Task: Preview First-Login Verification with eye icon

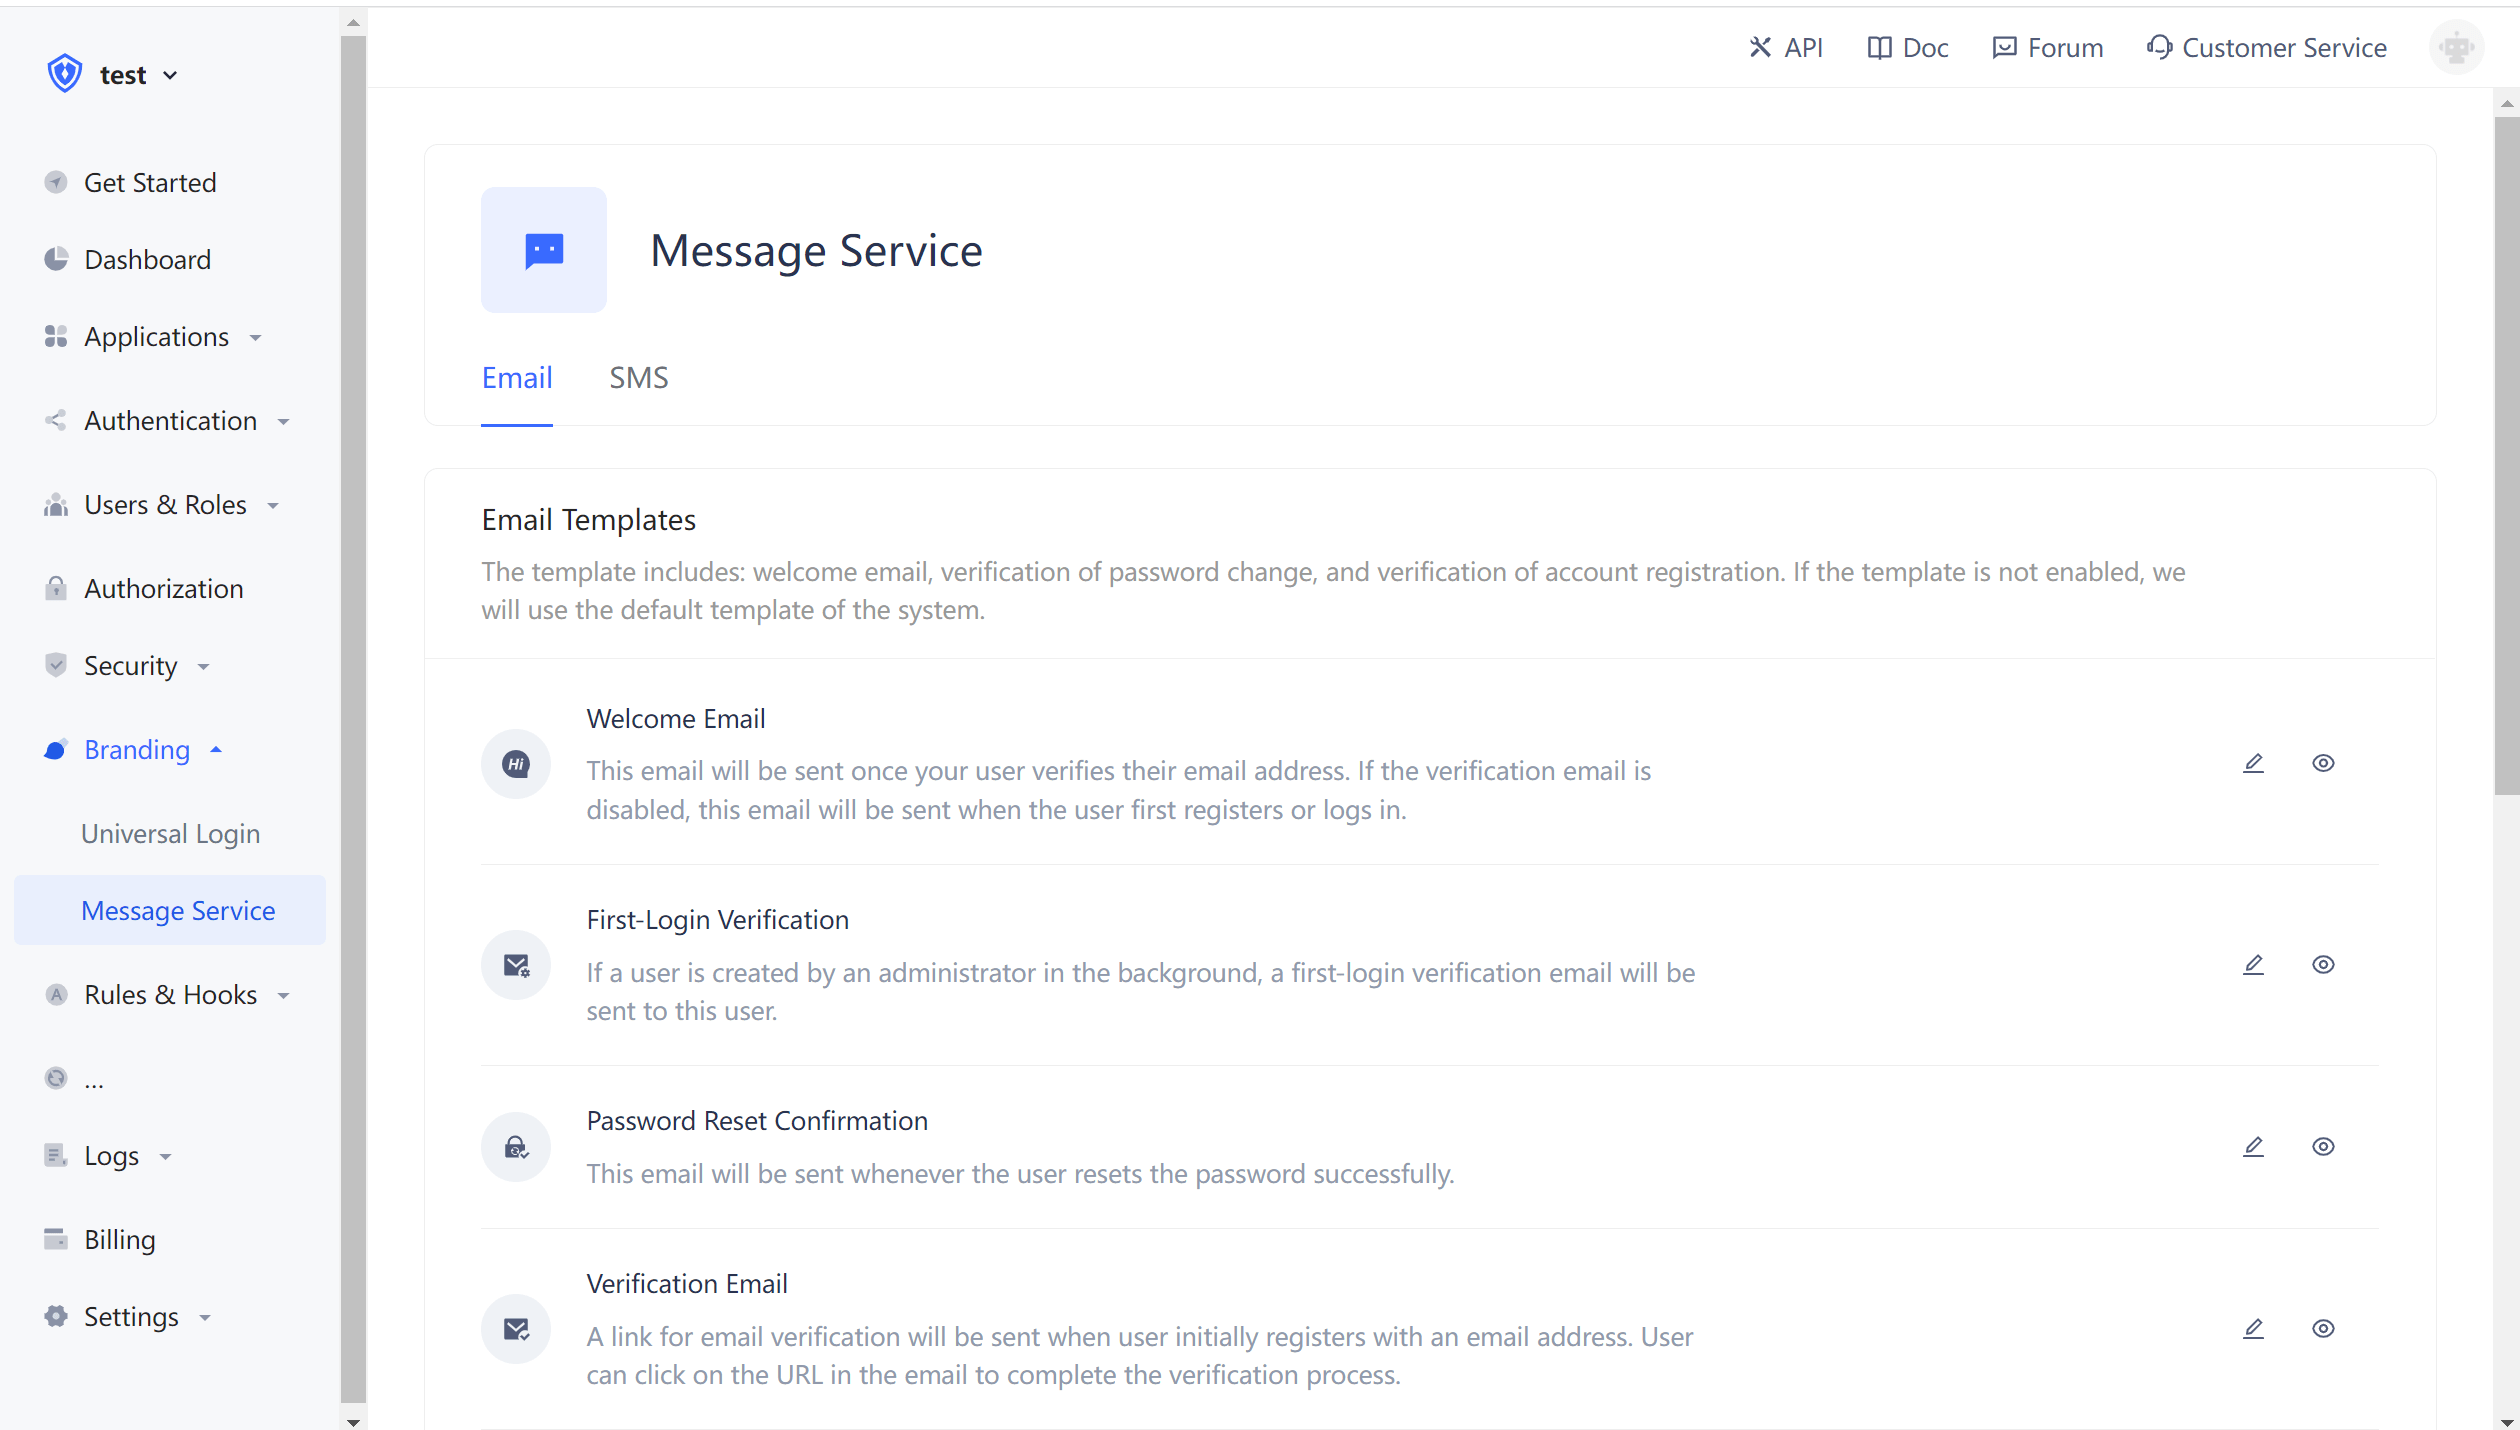Action: click(x=2323, y=965)
